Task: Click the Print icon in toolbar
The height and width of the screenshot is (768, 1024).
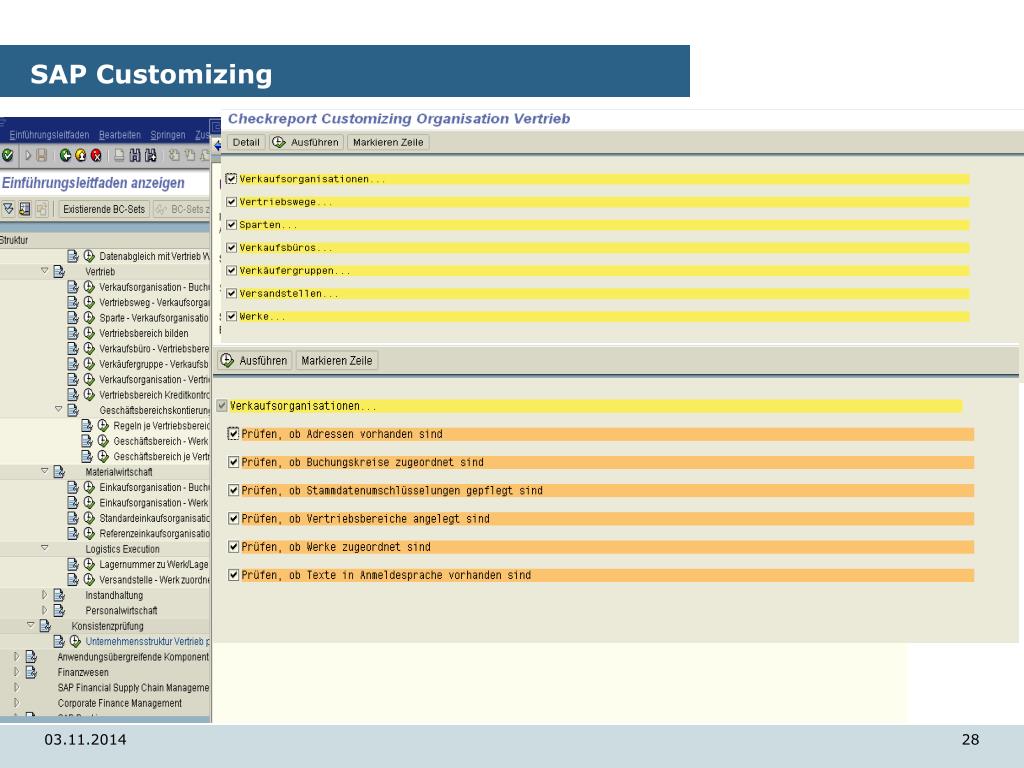Action: (x=120, y=155)
